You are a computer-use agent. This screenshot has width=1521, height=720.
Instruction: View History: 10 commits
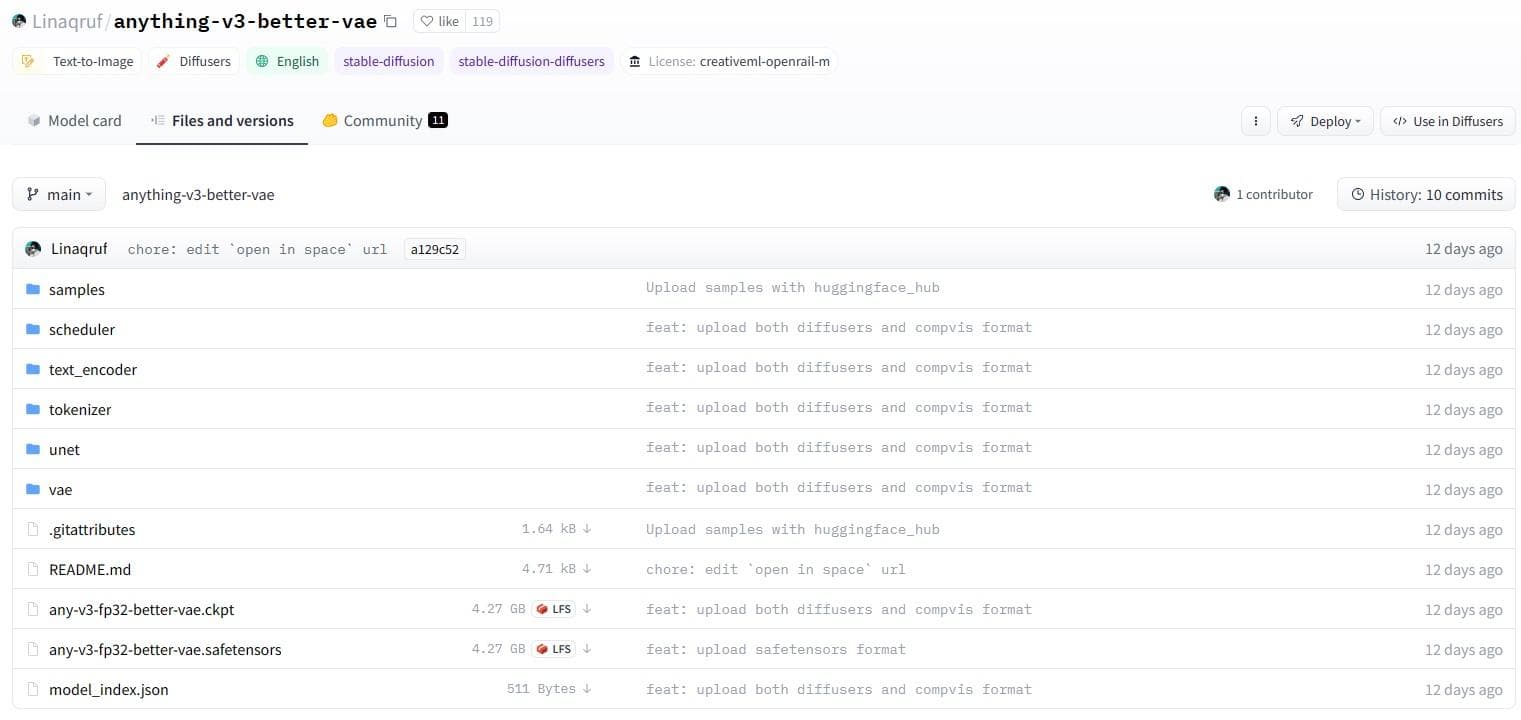tap(1426, 194)
